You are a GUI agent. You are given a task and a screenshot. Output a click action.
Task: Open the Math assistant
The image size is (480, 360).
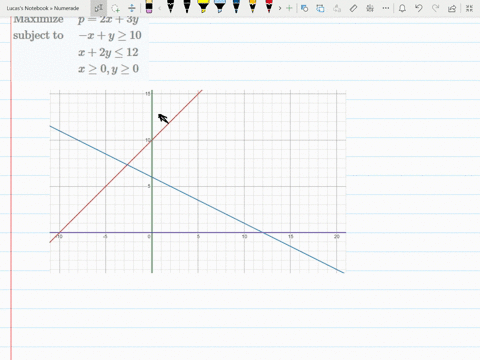(370, 8)
